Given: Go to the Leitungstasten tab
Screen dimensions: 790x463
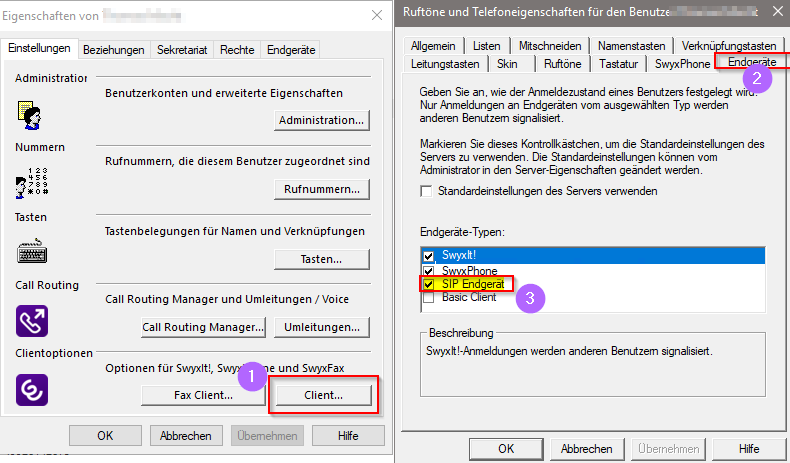Looking at the screenshot, I should point(446,64).
